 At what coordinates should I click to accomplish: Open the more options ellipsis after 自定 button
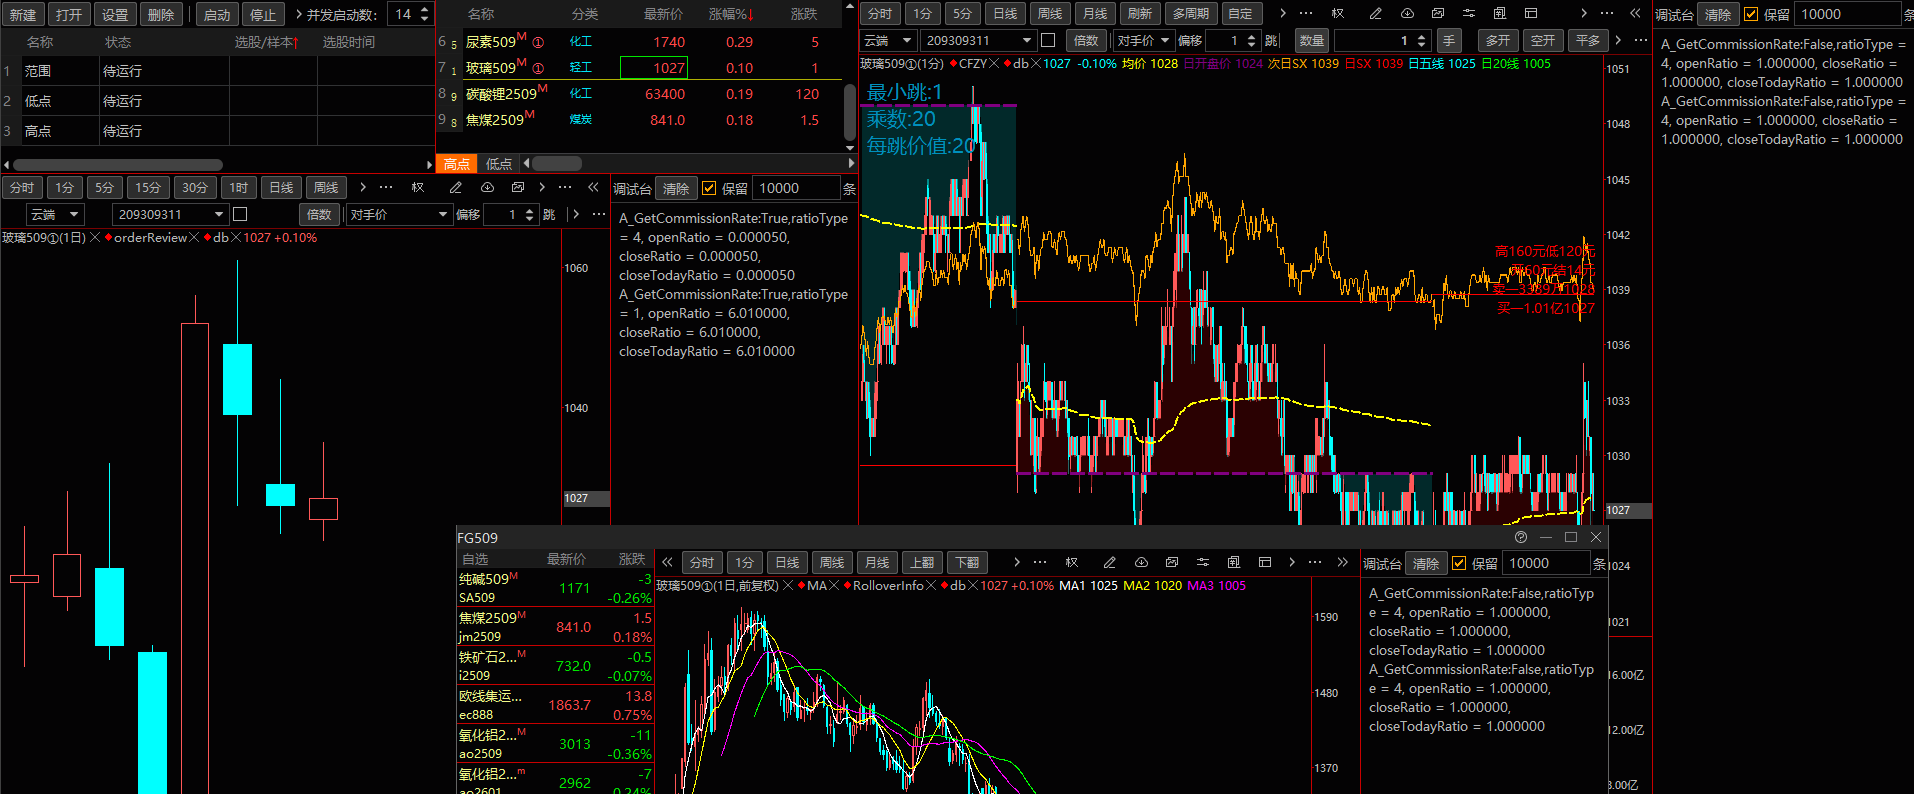click(x=1306, y=14)
